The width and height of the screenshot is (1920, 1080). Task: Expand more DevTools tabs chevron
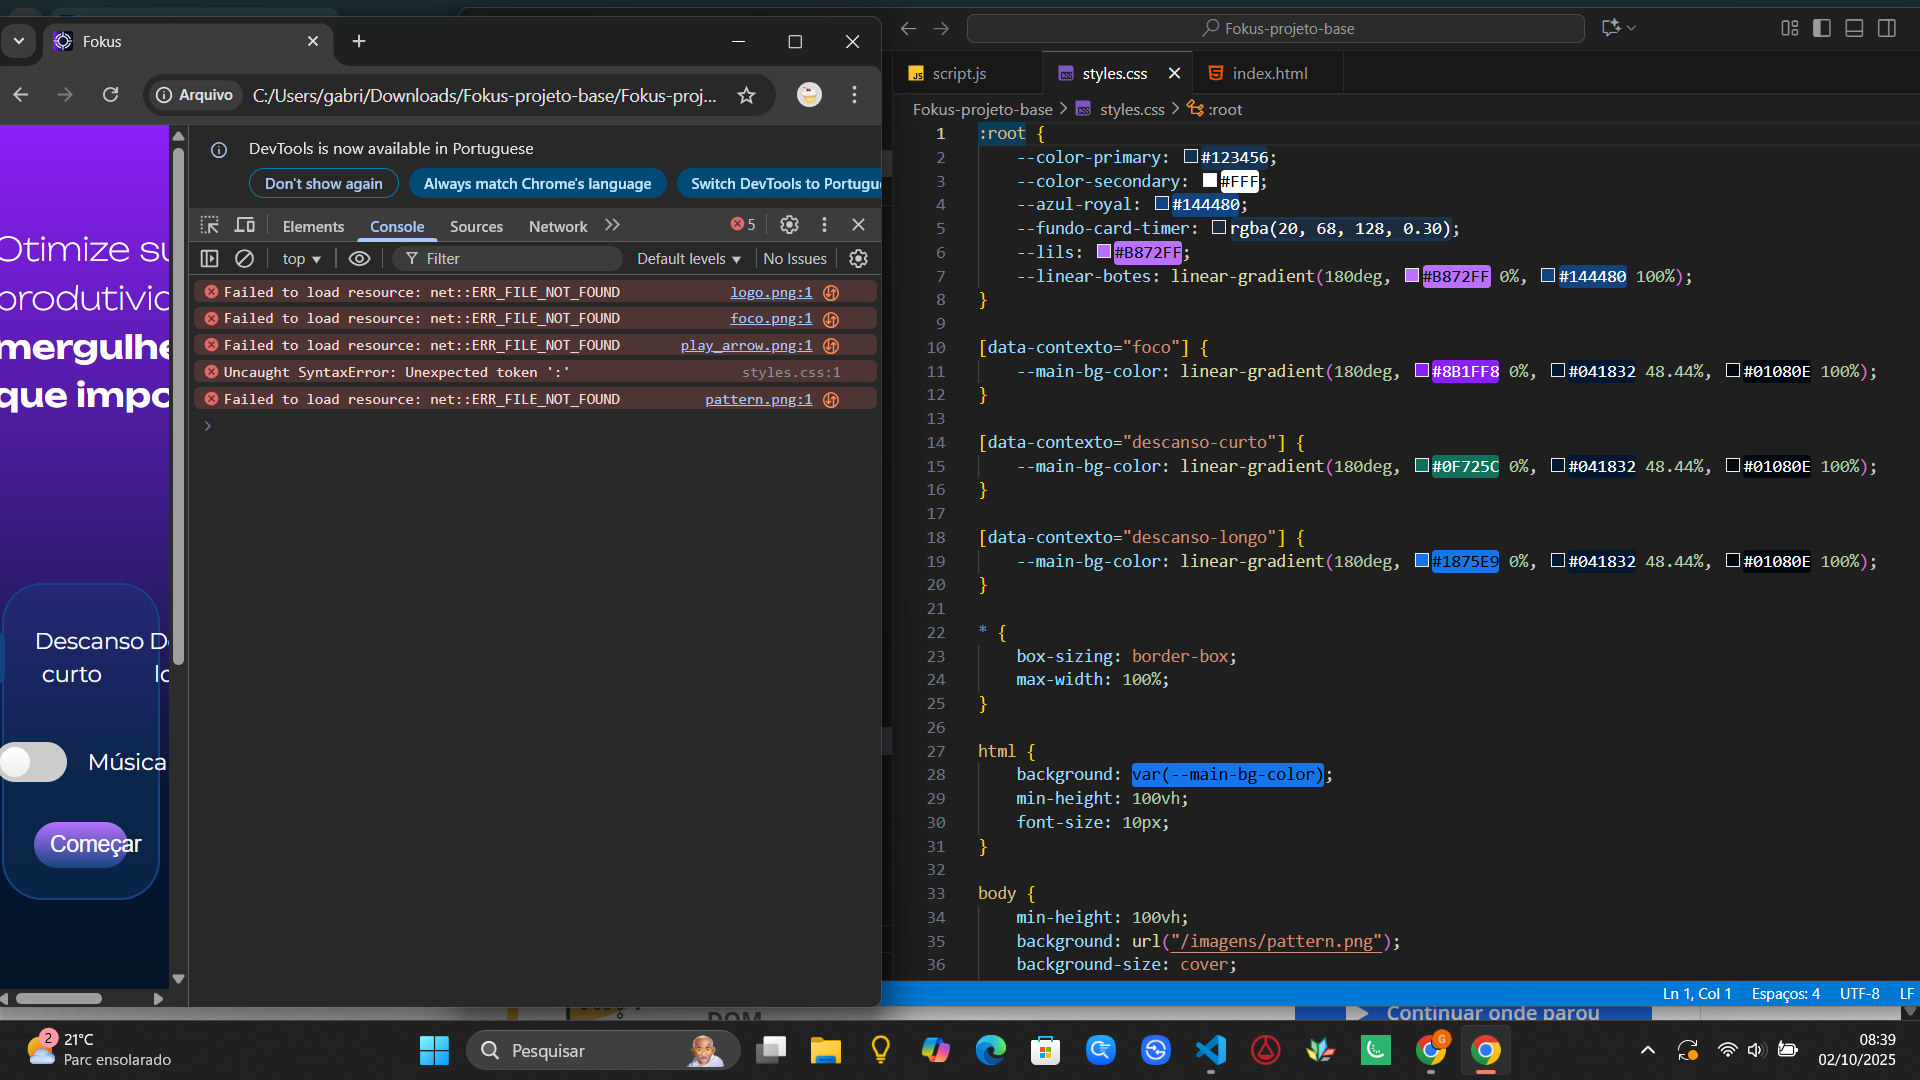pyautogui.click(x=612, y=226)
